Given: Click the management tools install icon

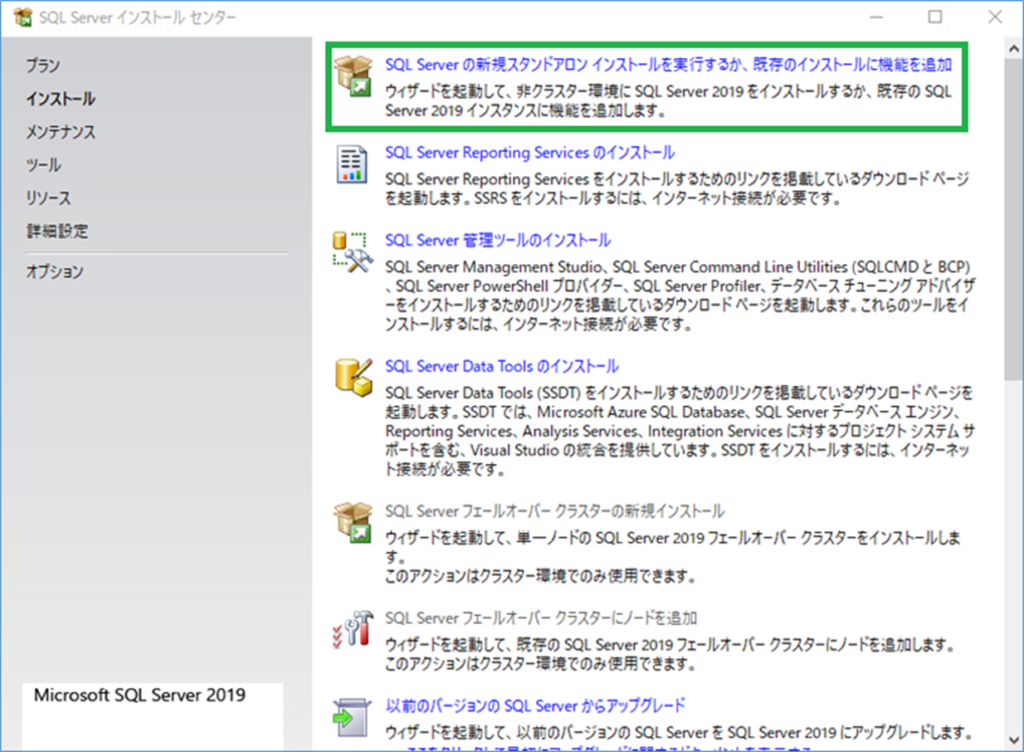Looking at the screenshot, I should pyautogui.click(x=353, y=253).
